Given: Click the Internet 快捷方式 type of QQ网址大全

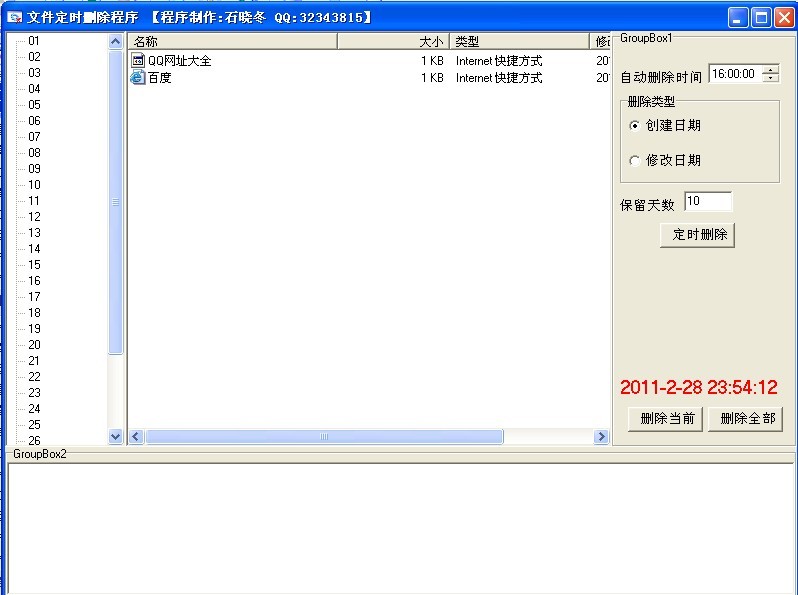Looking at the screenshot, I should pyautogui.click(x=499, y=61).
